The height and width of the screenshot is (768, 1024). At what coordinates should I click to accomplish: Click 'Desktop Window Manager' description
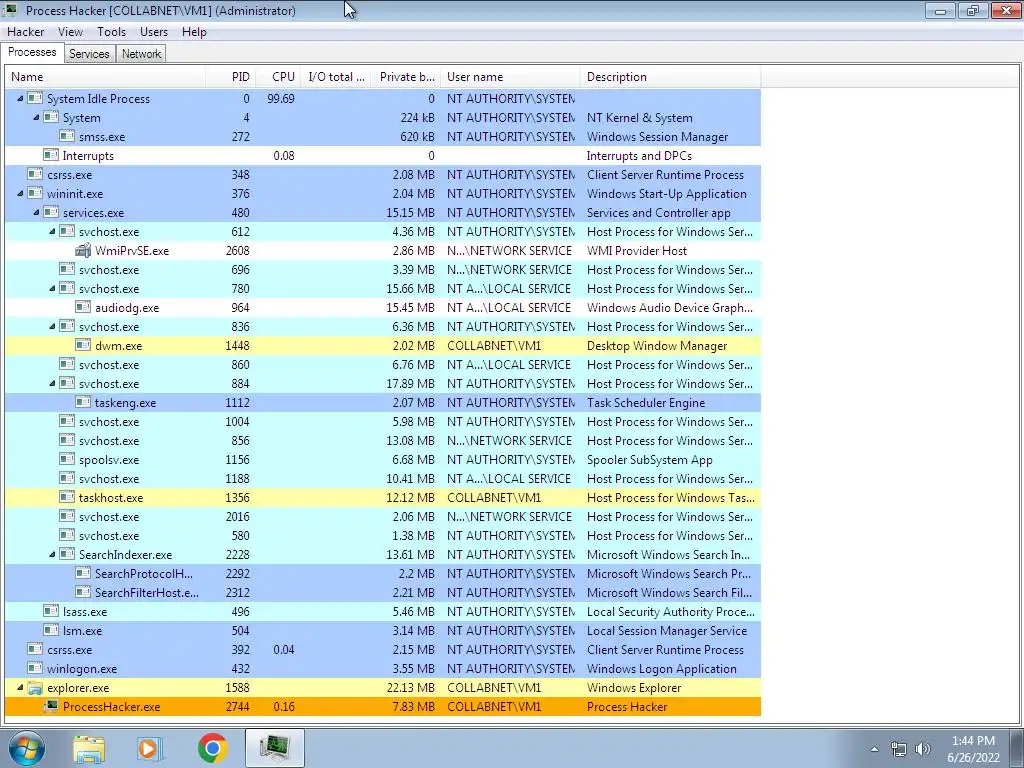[656, 345]
